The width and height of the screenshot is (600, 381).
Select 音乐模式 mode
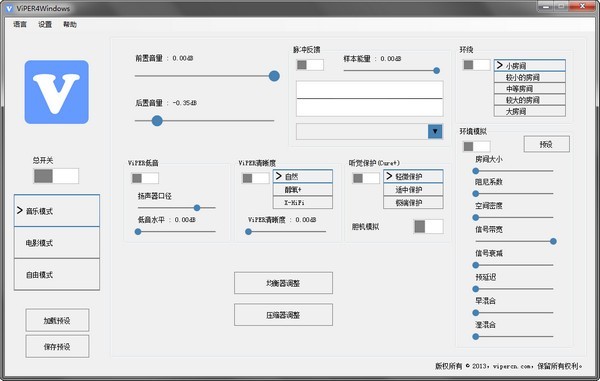point(57,211)
